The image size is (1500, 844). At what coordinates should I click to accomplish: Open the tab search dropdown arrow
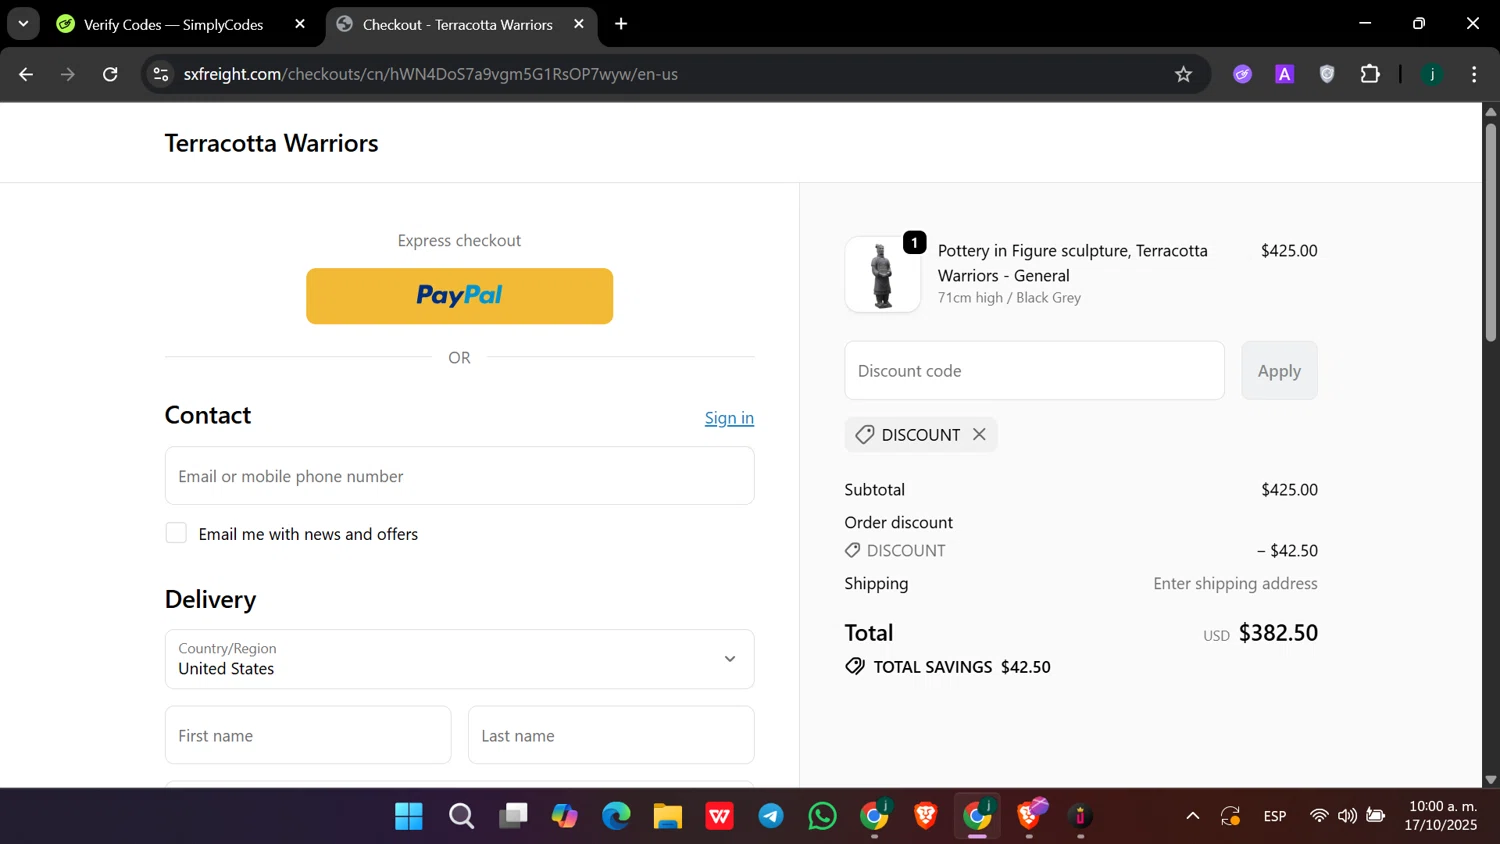[x=23, y=24]
